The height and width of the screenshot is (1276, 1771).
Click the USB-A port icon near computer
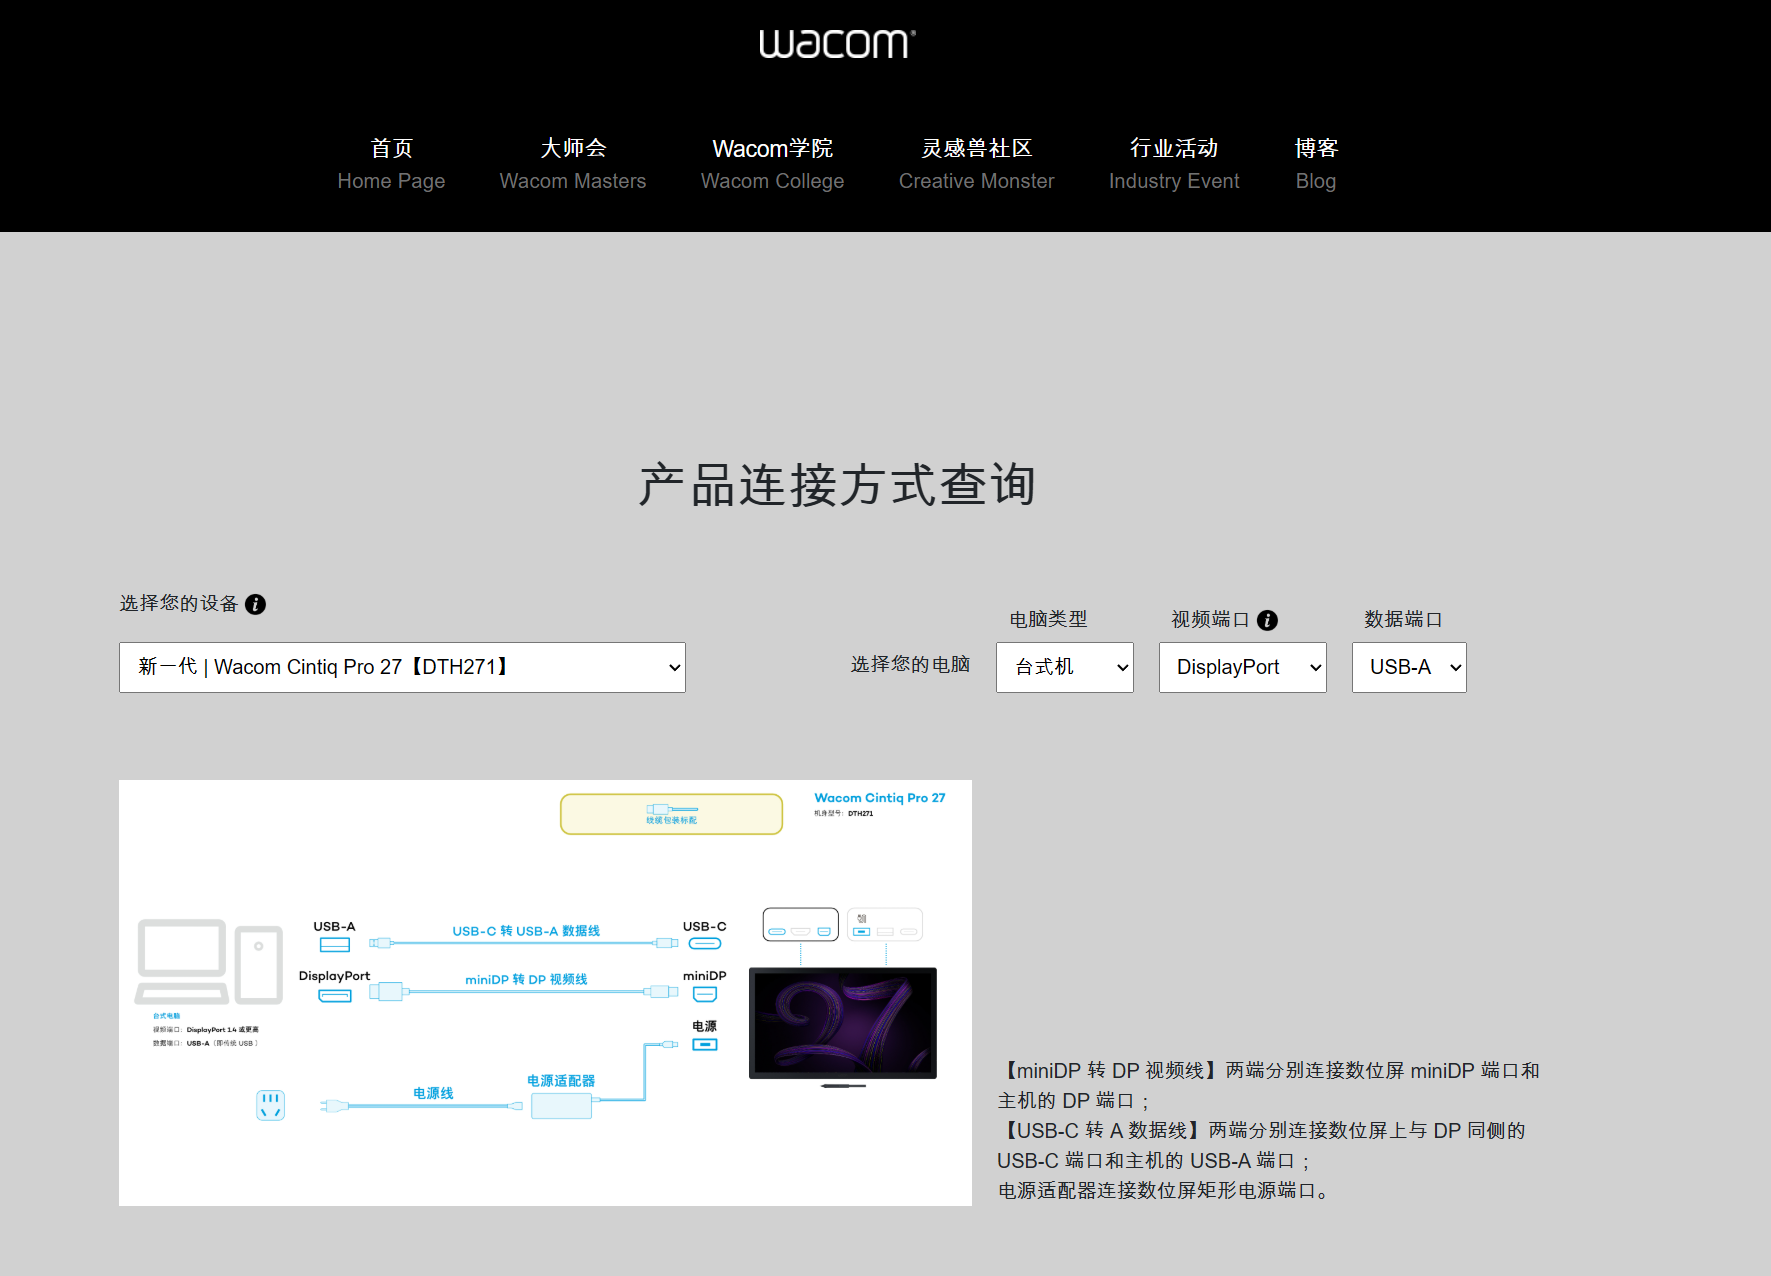334,945
